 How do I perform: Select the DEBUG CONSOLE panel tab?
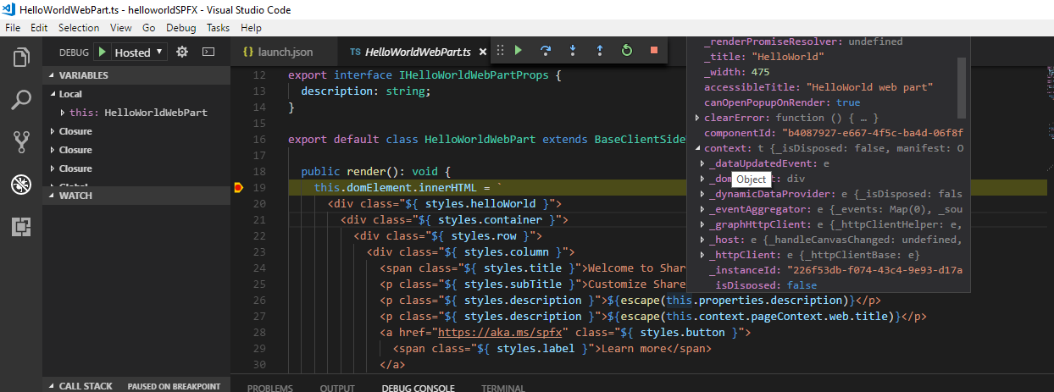point(418,388)
